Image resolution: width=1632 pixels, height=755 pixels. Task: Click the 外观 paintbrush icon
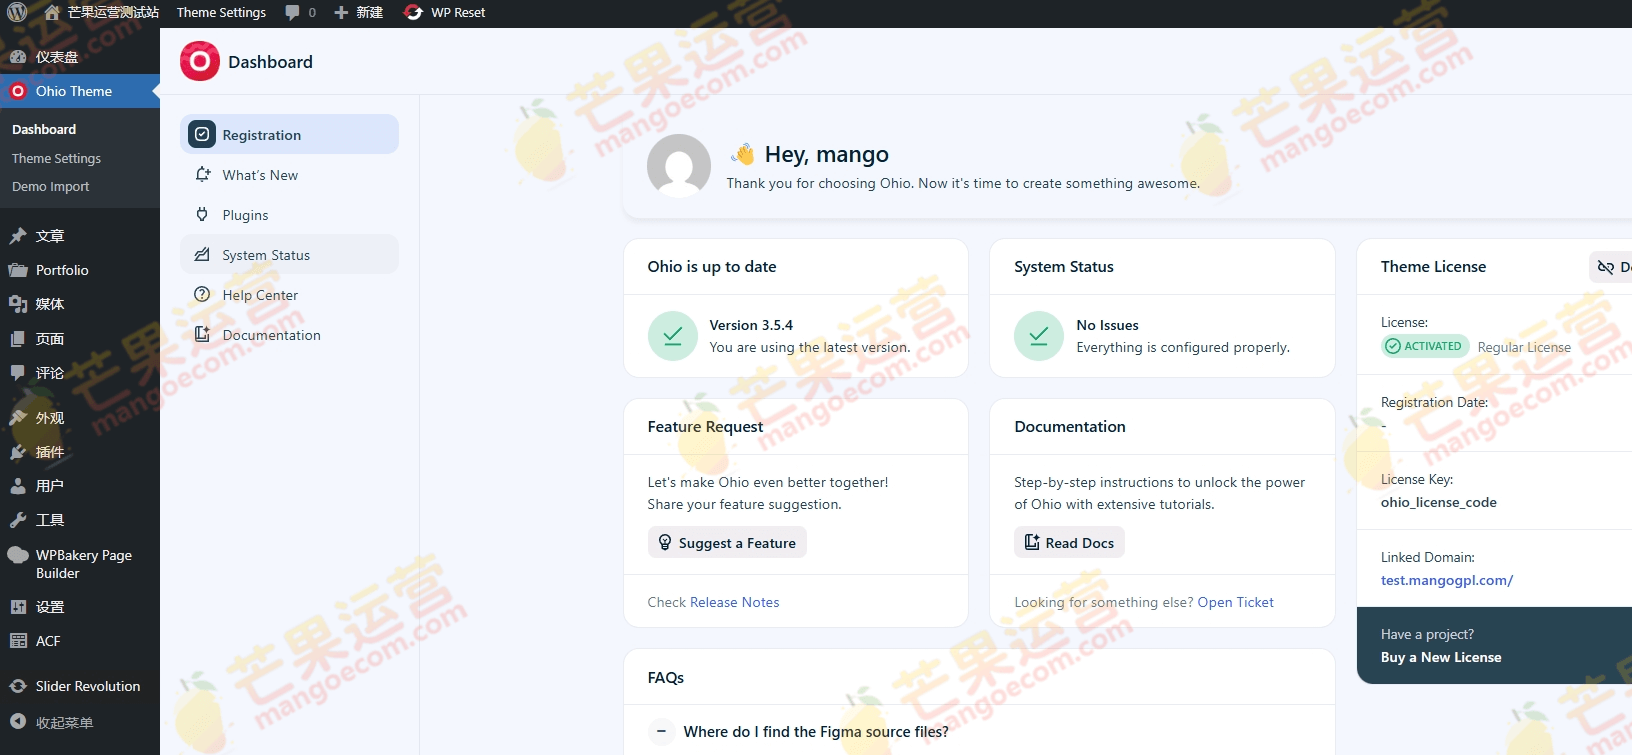coord(18,418)
